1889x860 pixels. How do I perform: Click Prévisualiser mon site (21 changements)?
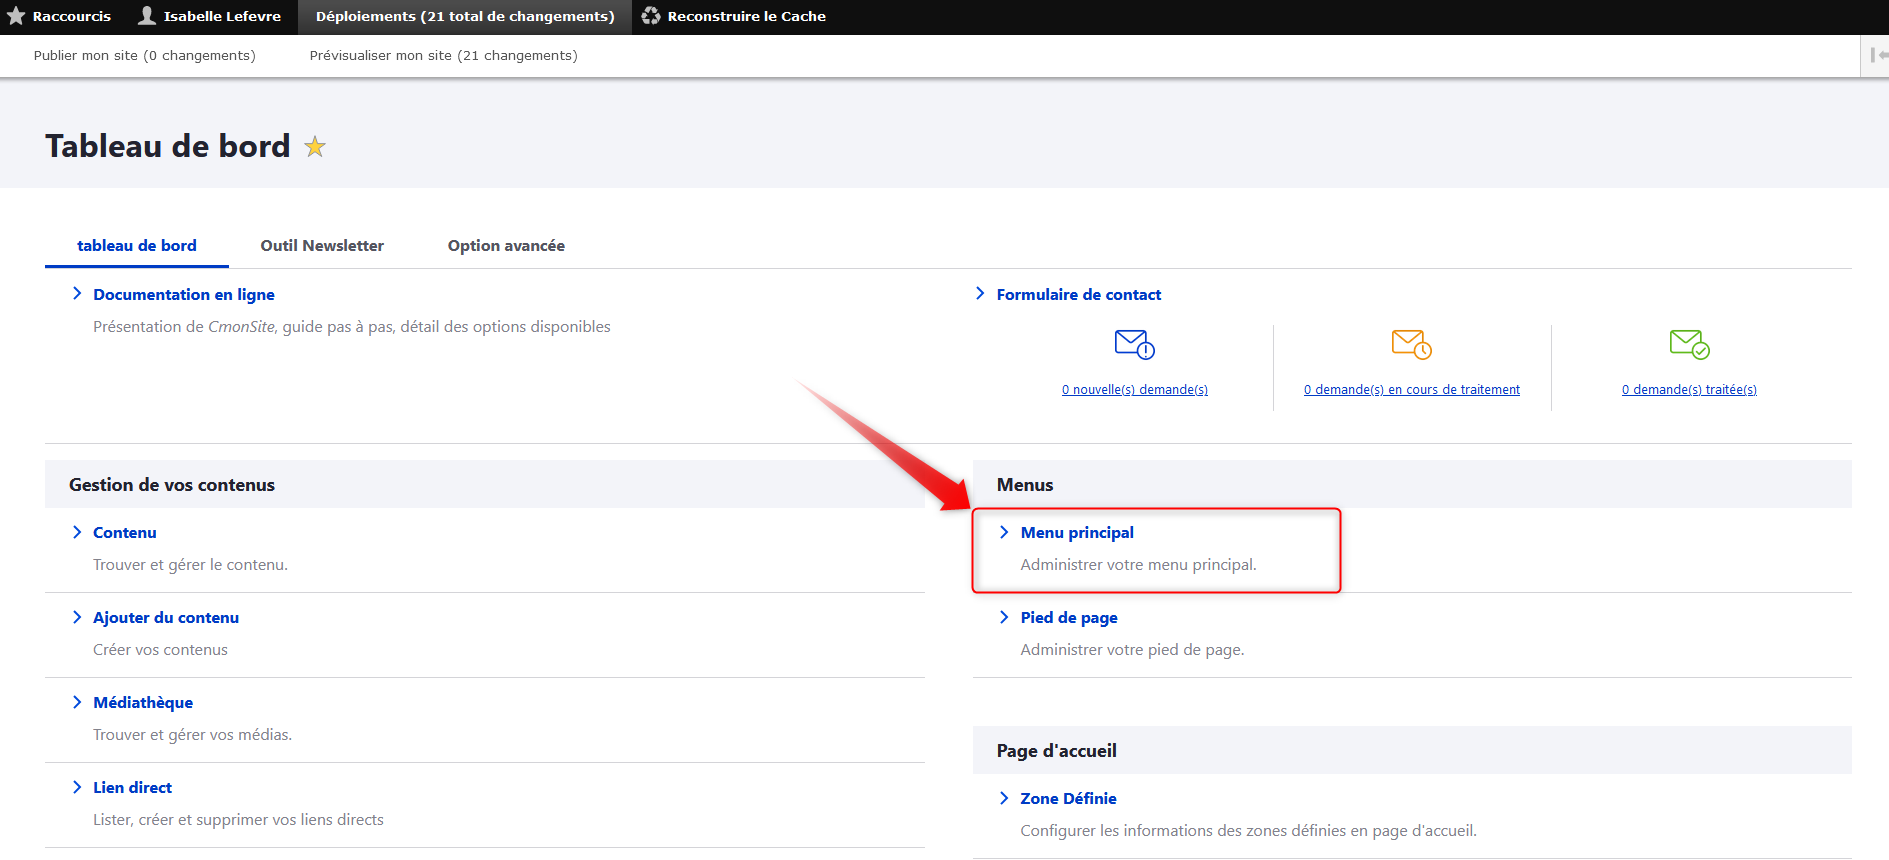click(443, 56)
